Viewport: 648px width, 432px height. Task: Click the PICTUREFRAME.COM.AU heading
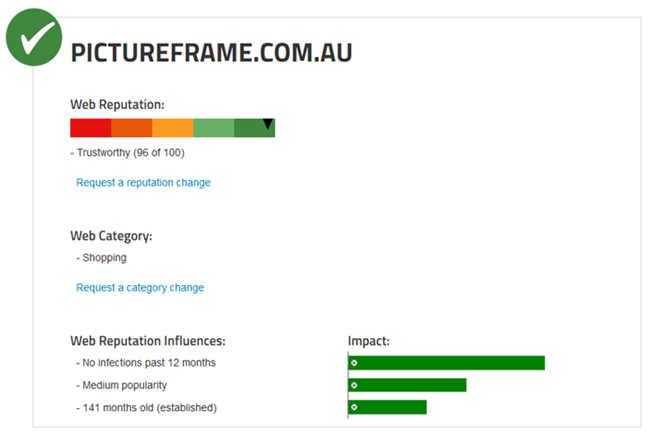tap(211, 53)
